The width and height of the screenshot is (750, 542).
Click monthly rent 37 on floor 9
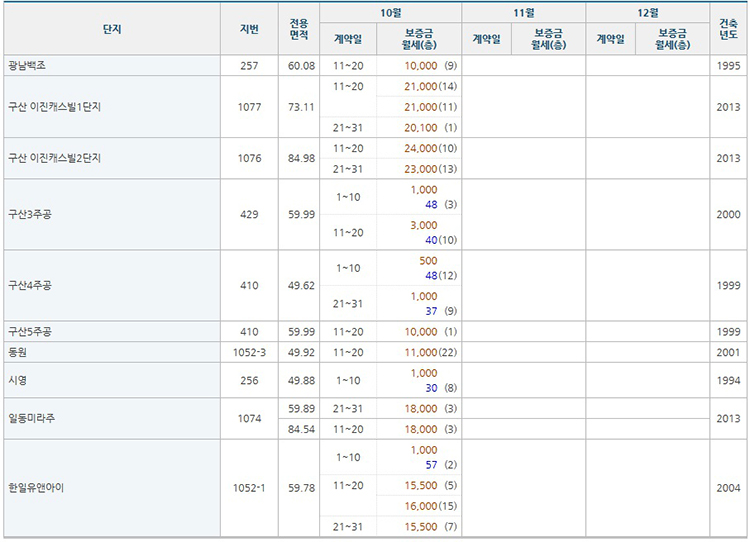click(x=431, y=311)
